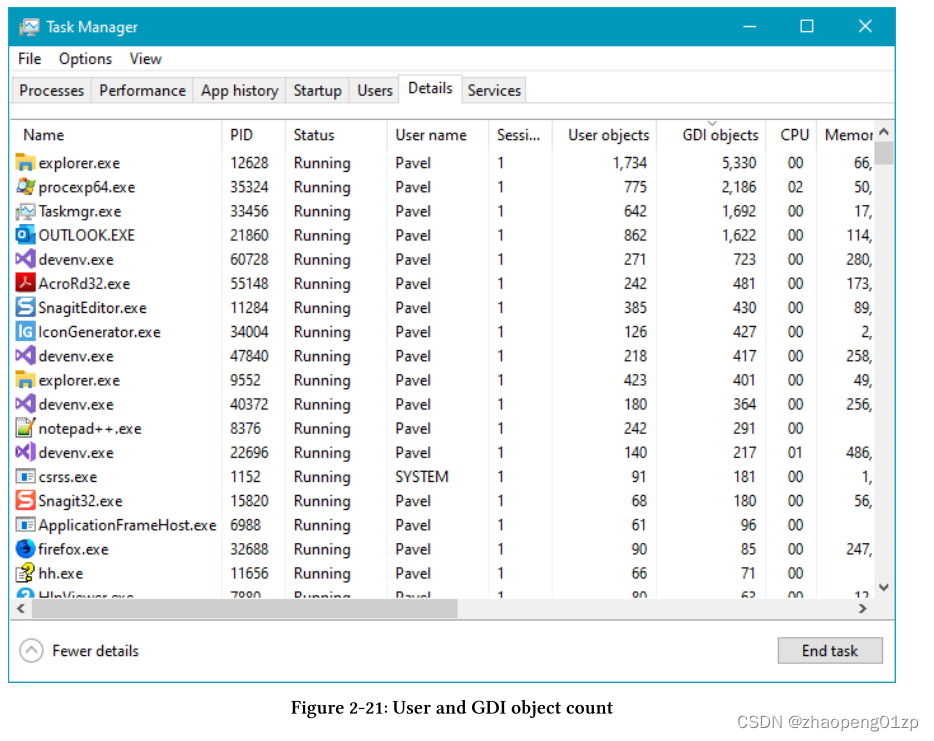The height and width of the screenshot is (741, 934).
Task: Click the horizontal scrollbar thumb
Action: [x=244, y=608]
